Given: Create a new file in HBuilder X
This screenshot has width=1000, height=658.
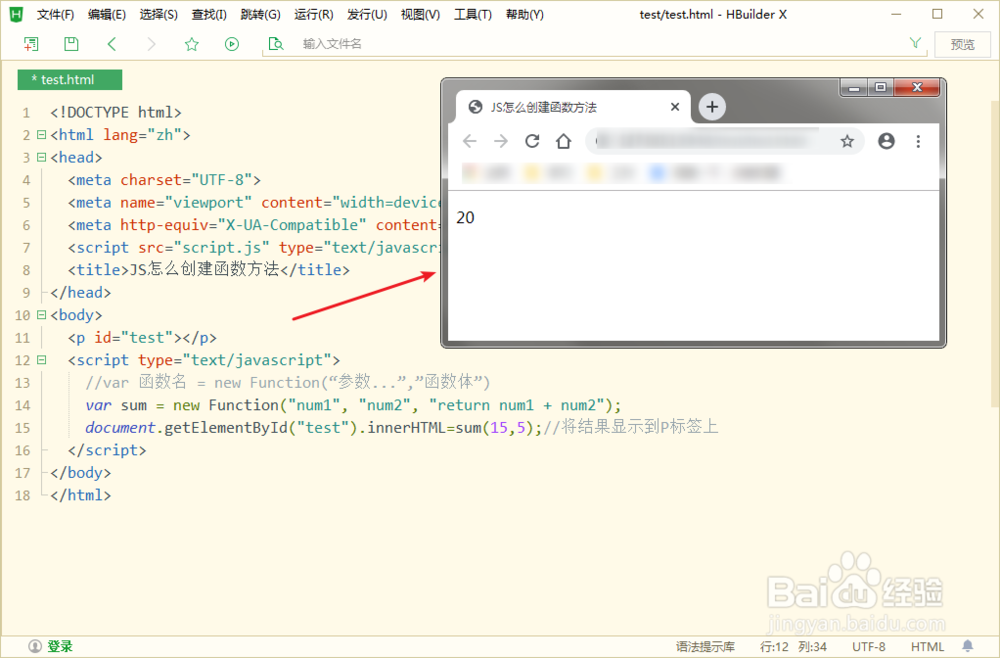Looking at the screenshot, I should pyautogui.click(x=32, y=44).
